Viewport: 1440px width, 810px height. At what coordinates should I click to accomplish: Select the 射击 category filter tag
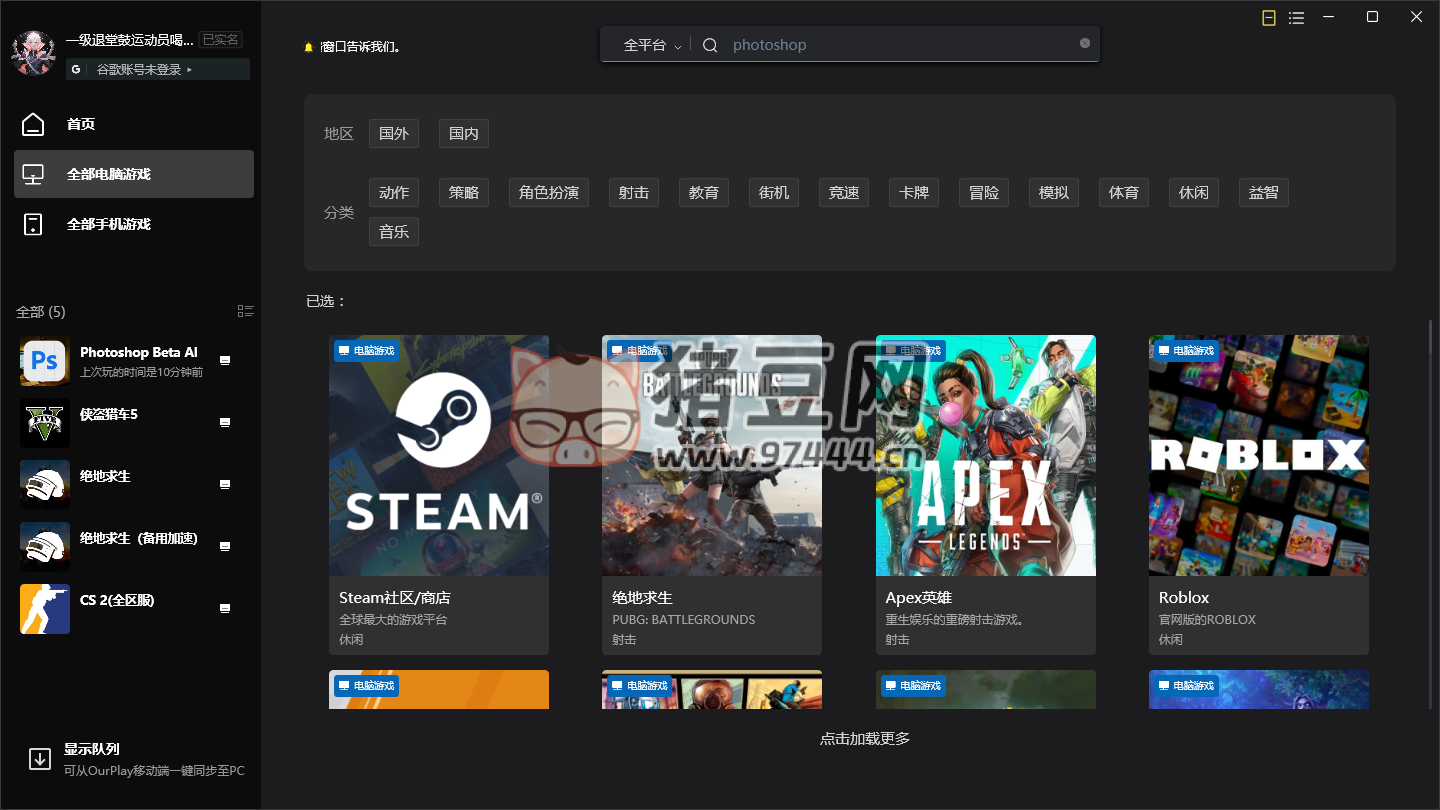634,193
